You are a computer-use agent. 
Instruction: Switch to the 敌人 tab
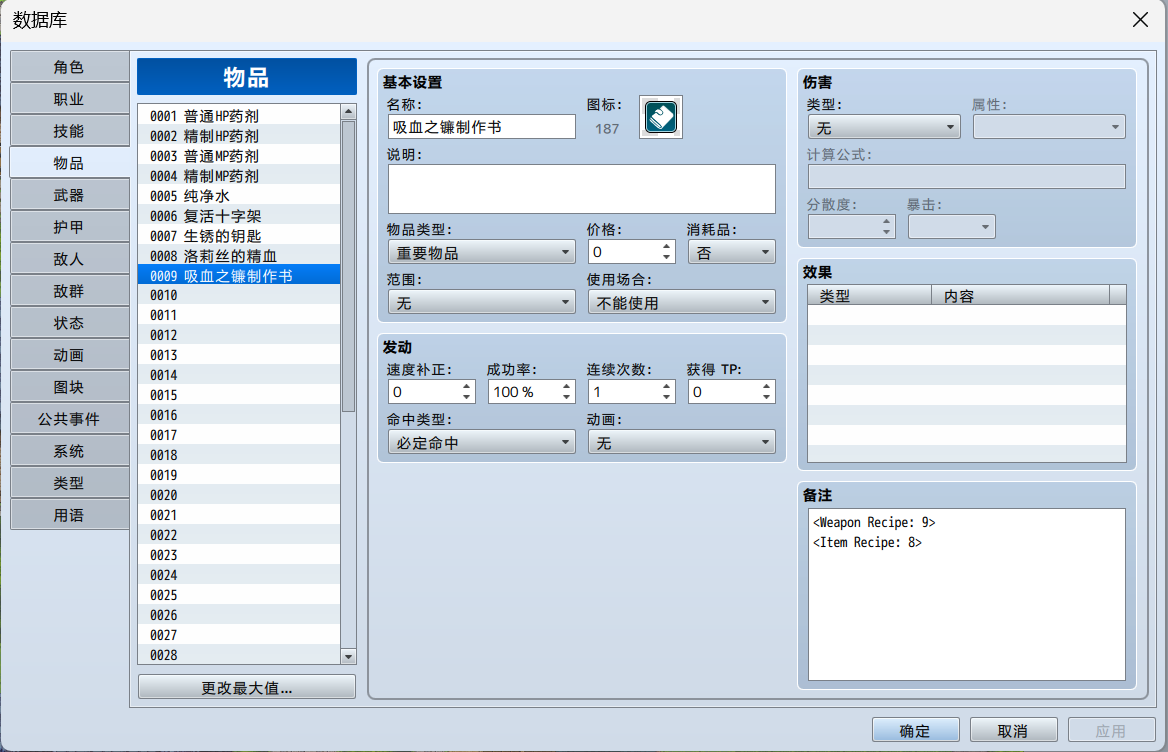click(69, 259)
